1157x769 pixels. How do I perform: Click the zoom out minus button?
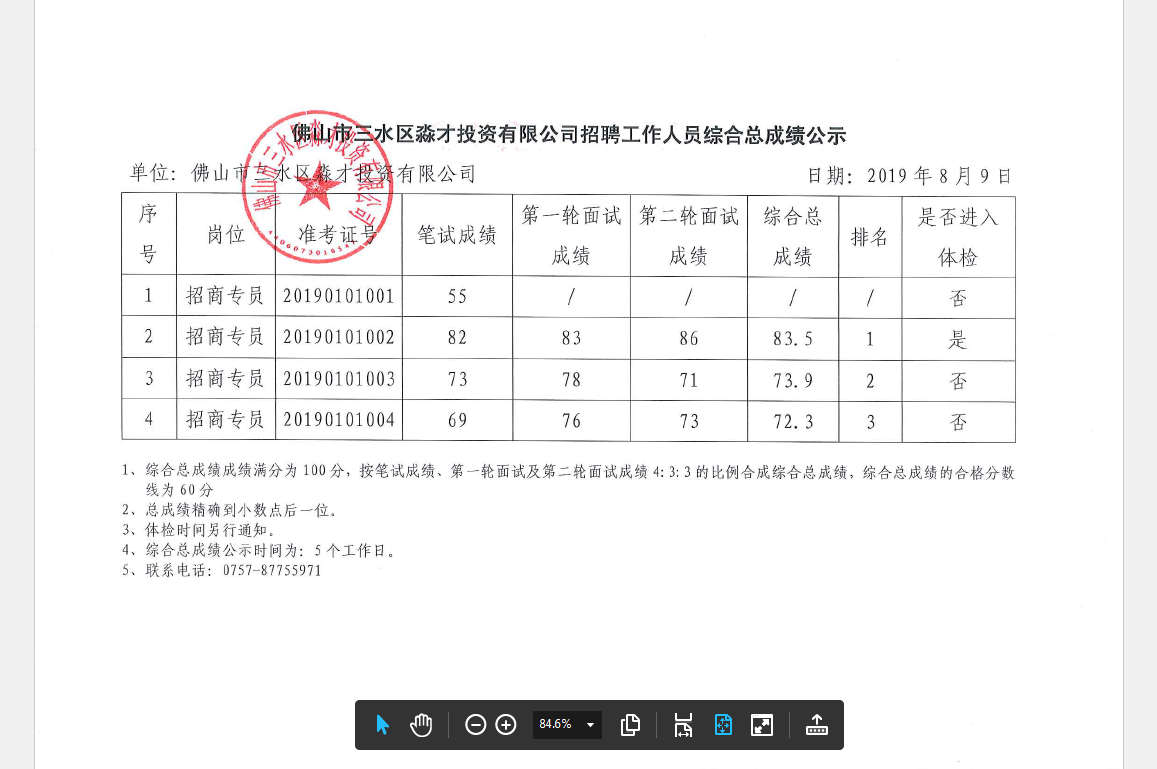[476, 725]
